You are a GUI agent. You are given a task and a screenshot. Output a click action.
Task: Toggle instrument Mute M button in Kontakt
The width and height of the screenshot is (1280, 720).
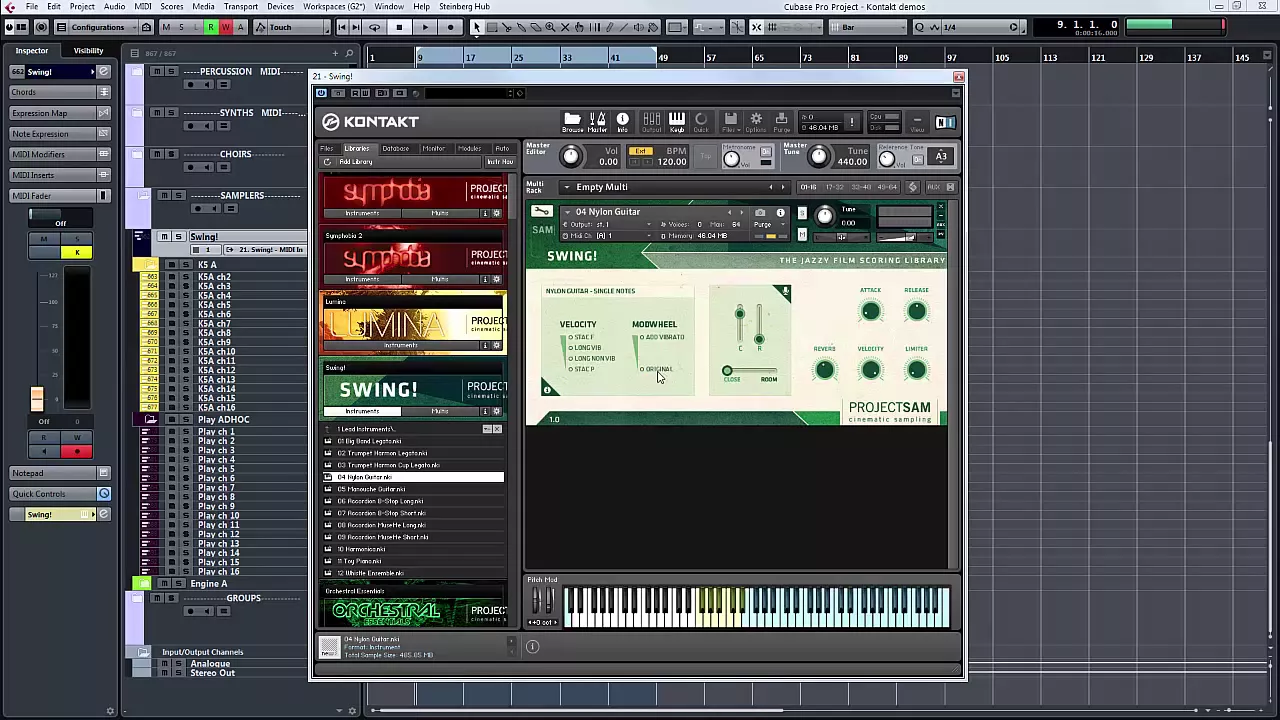click(x=801, y=235)
